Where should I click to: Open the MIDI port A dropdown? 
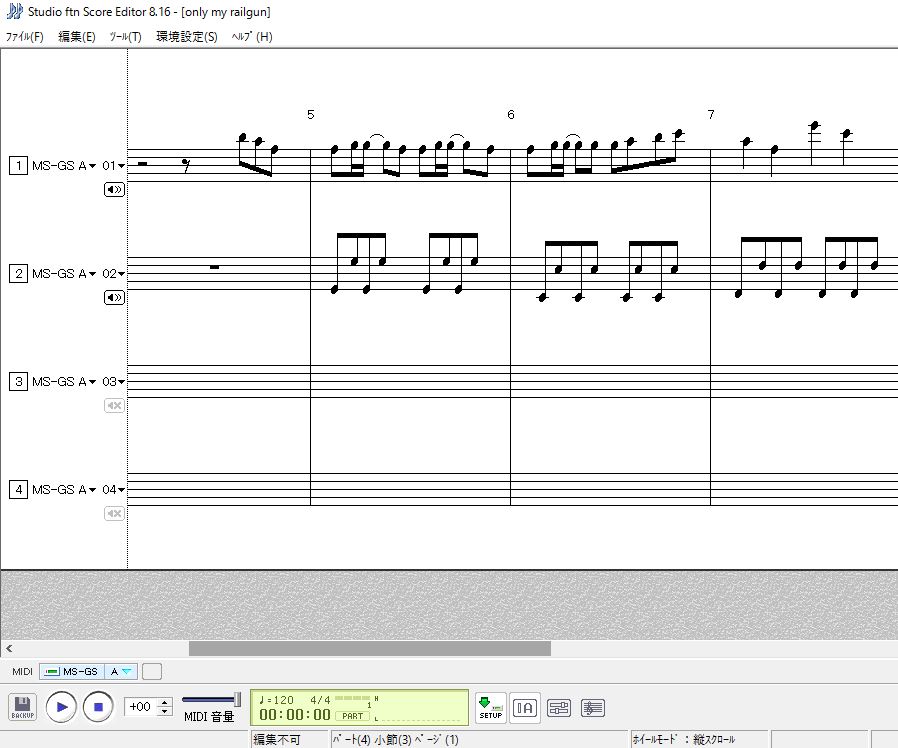121,671
